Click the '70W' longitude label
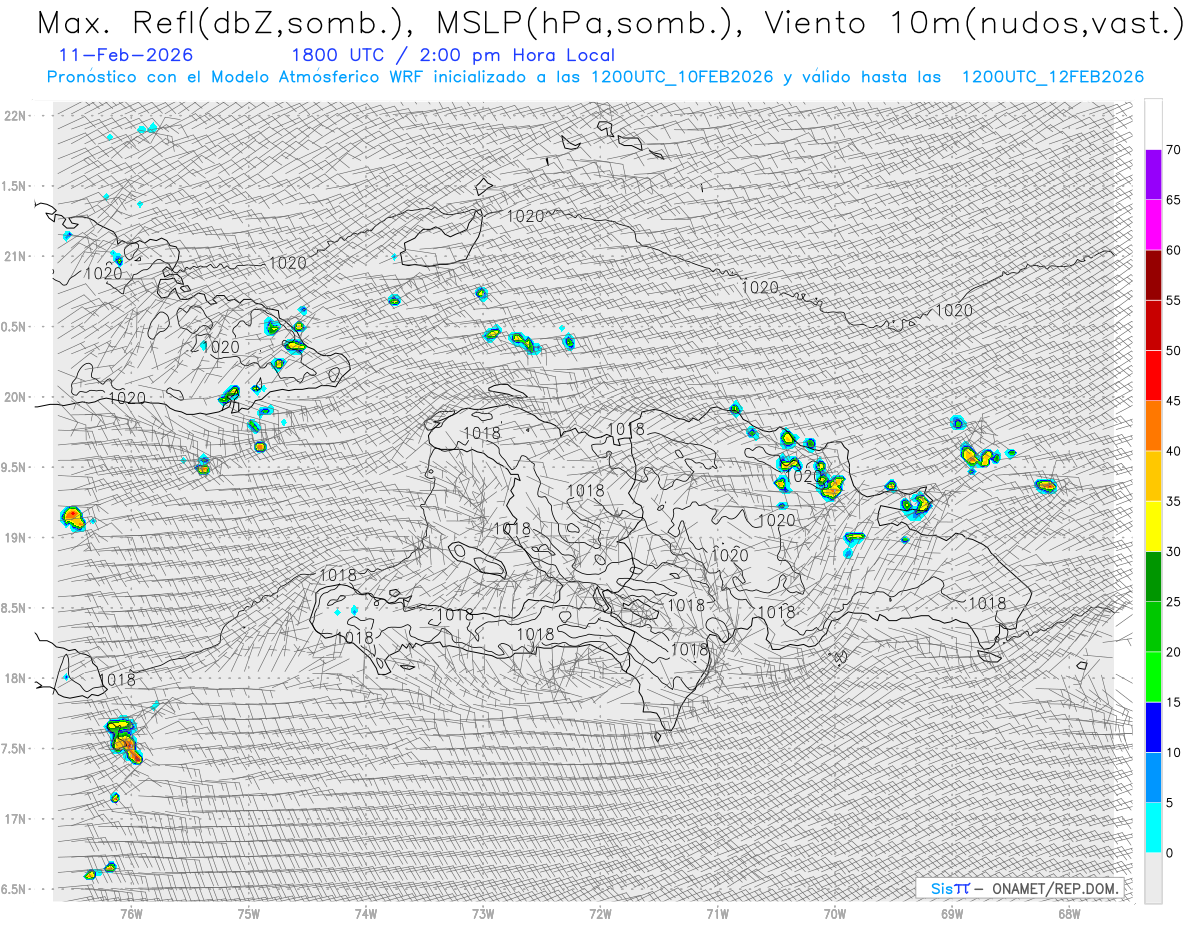 point(835,912)
